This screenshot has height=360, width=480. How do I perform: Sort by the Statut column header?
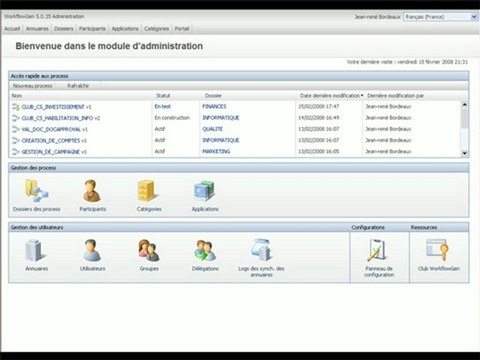pos(163,96)
